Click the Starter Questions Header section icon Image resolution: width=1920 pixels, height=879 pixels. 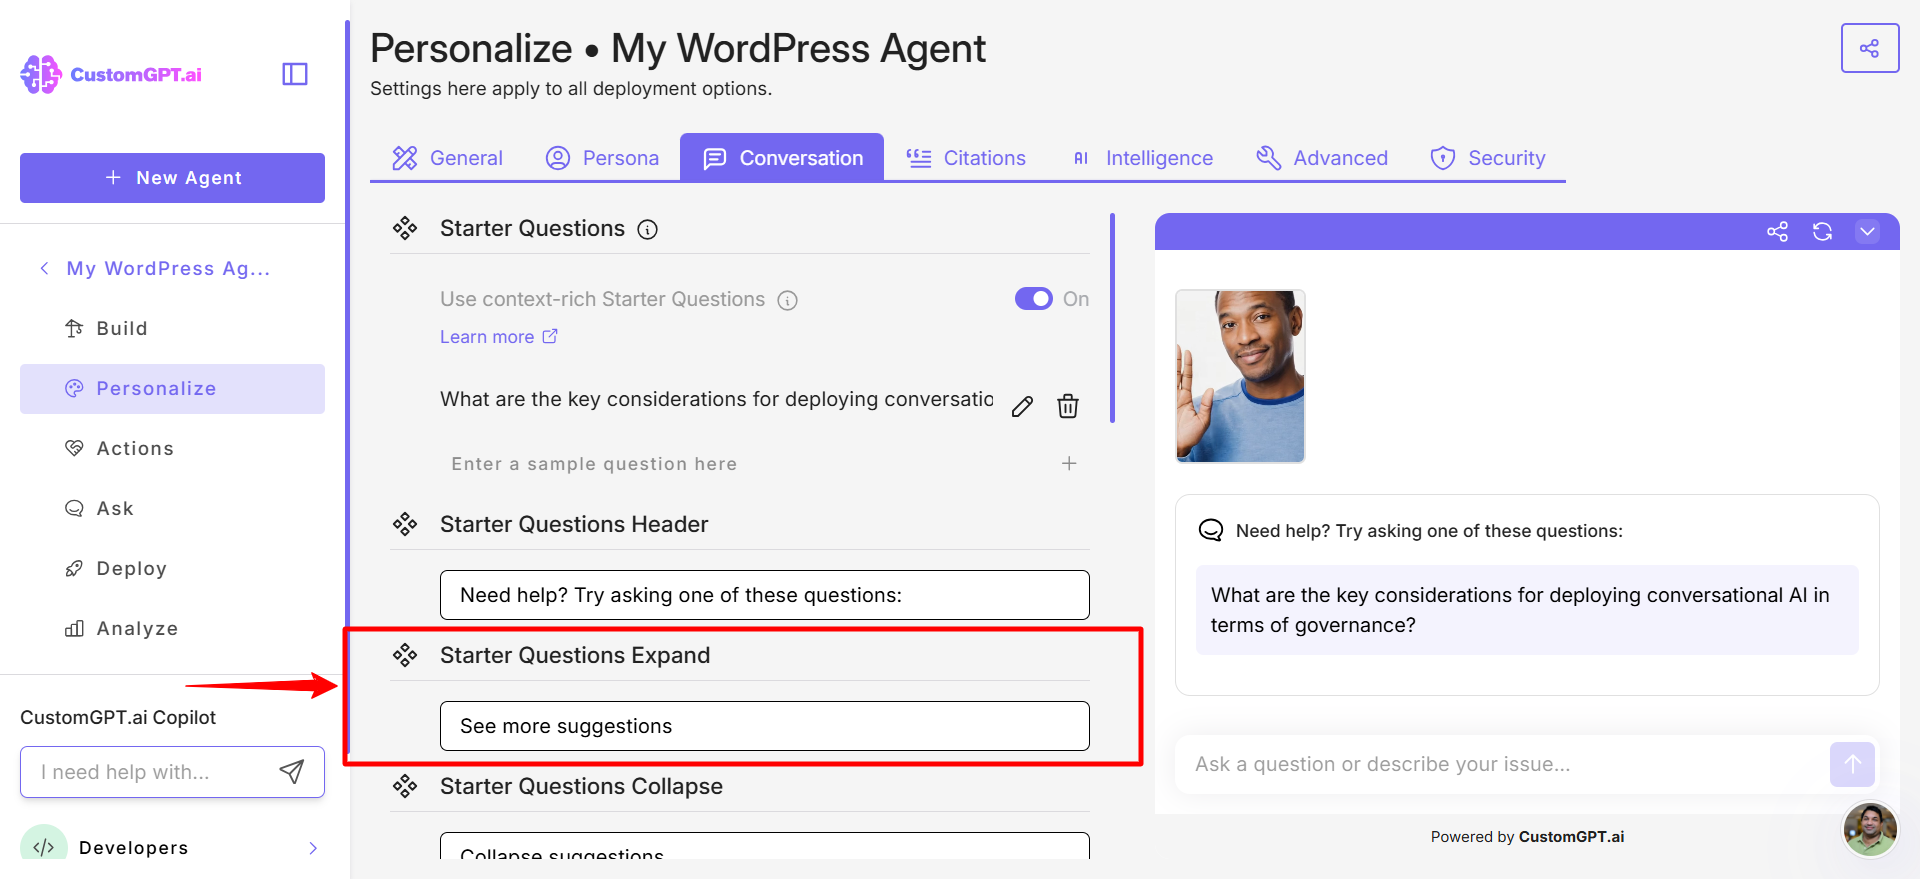(405, 524)
